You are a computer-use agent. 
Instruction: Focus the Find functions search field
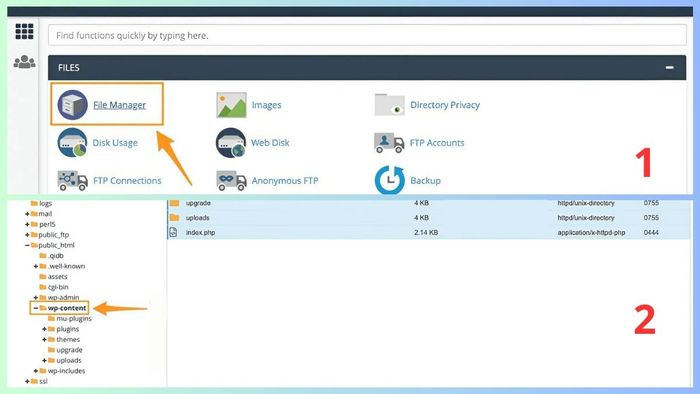[x=367, y=35]
